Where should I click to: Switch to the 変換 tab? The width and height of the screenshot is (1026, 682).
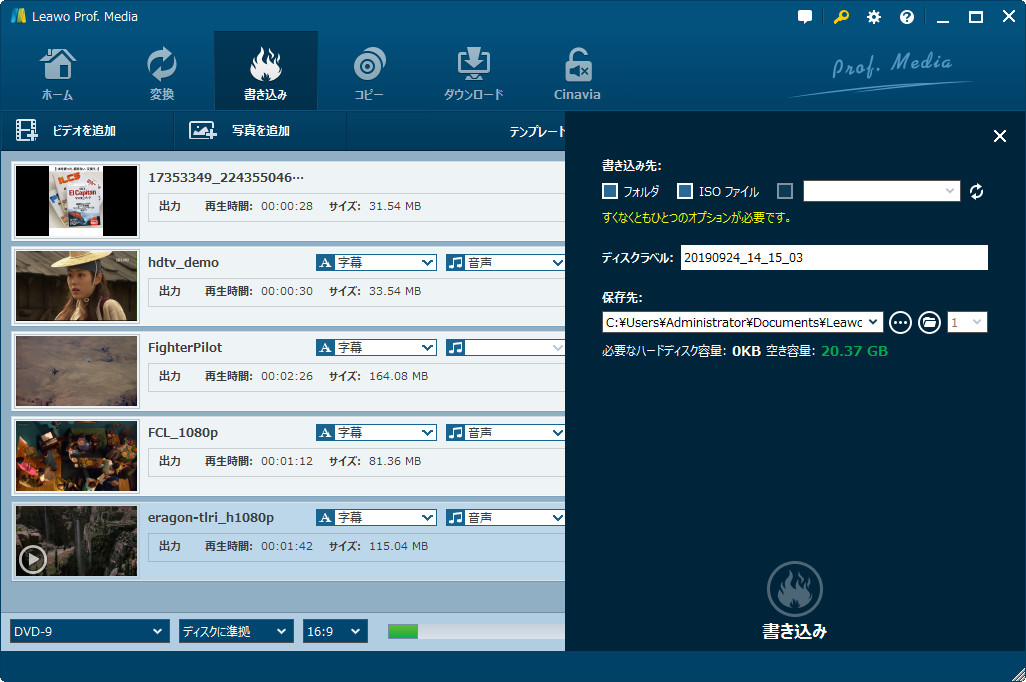click(x=162, y=72)
